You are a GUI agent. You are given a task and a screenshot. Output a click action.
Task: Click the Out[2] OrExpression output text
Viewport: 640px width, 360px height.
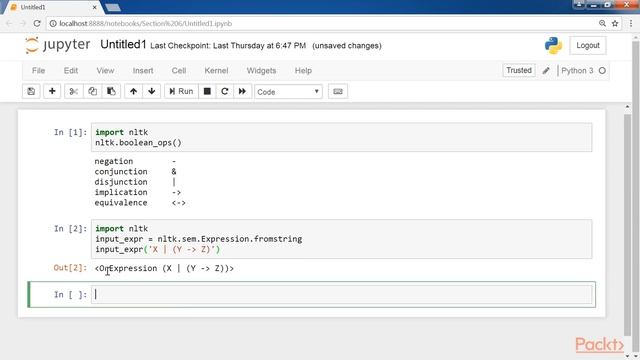click(x=164, y=268)
